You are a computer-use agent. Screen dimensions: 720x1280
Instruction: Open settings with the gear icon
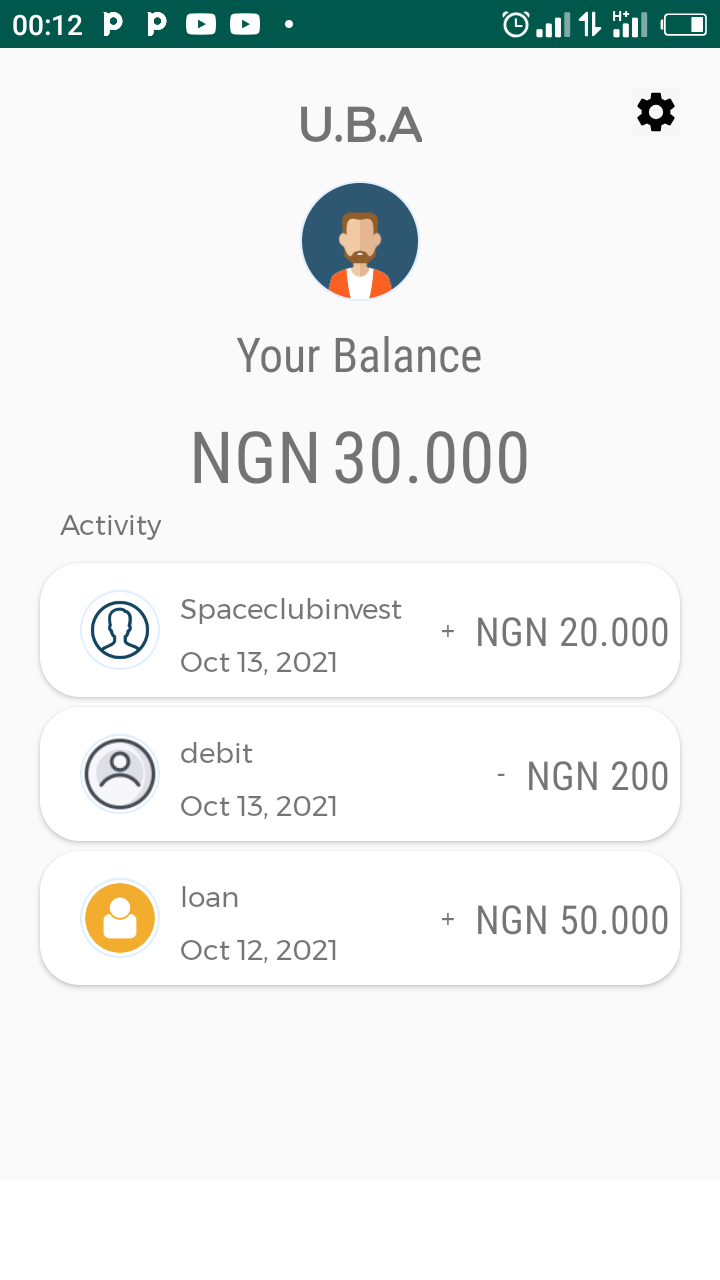pyautogui.click(x=656, y=112)
